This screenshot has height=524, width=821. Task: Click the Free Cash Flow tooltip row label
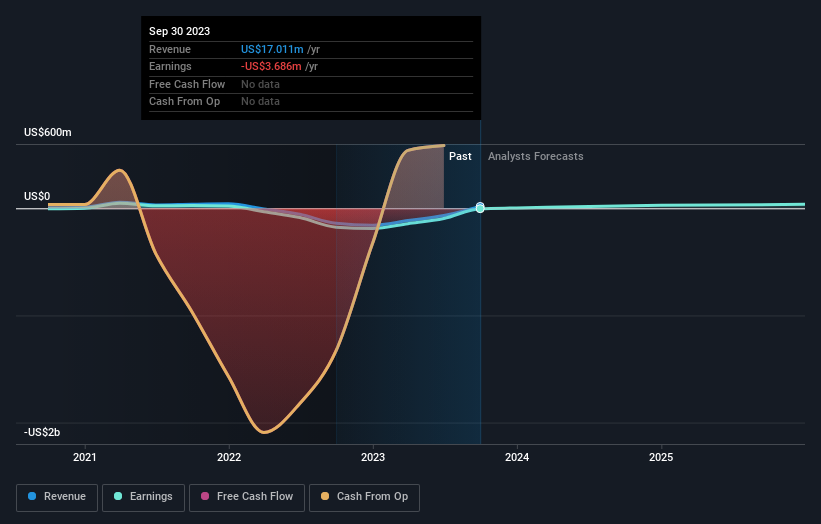point(187,84)
